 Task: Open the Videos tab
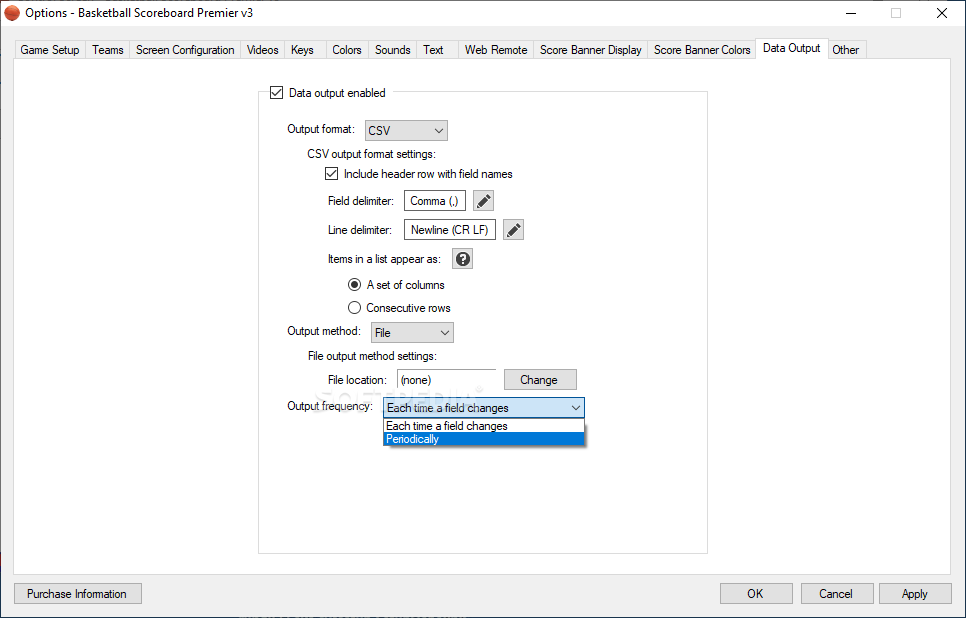click(x=262, y=50)
